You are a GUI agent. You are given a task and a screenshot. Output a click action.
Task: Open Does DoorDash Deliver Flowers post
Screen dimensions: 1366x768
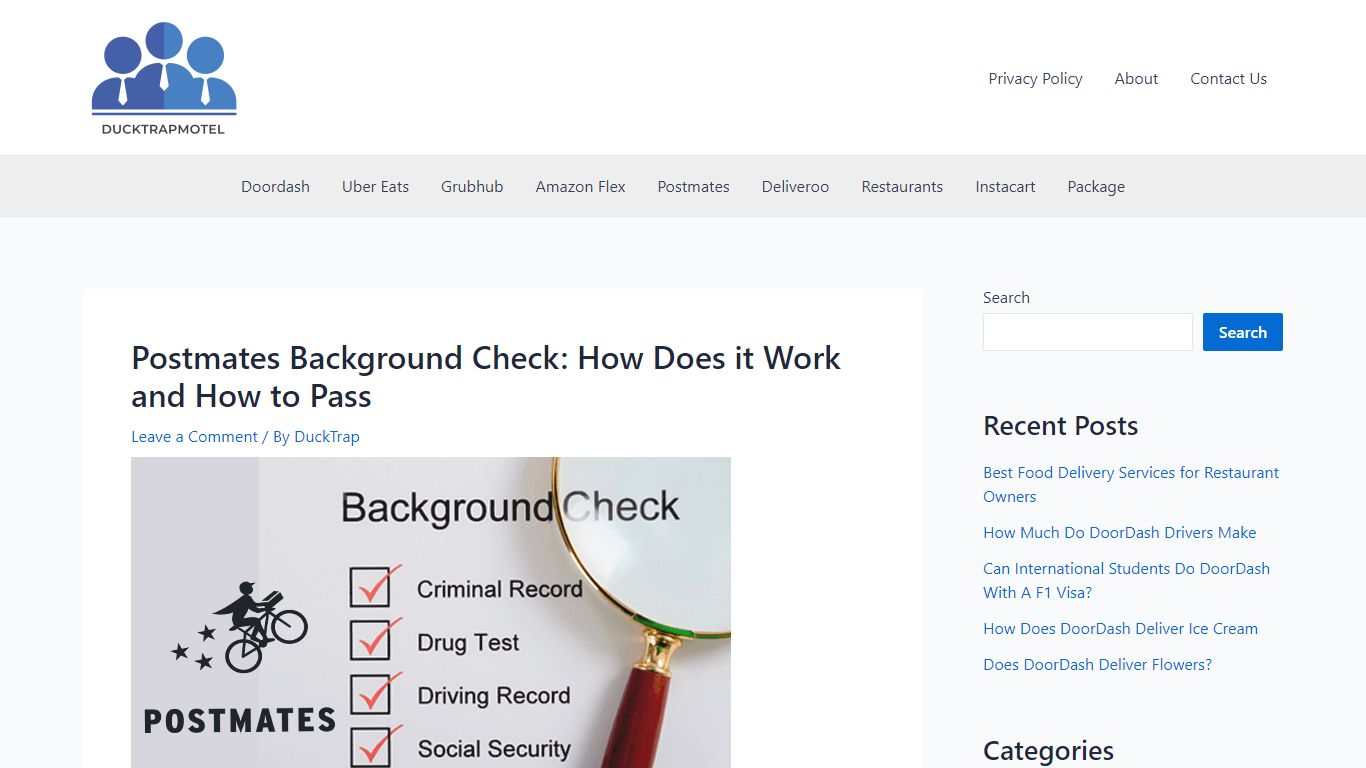tap(1097, 665)
